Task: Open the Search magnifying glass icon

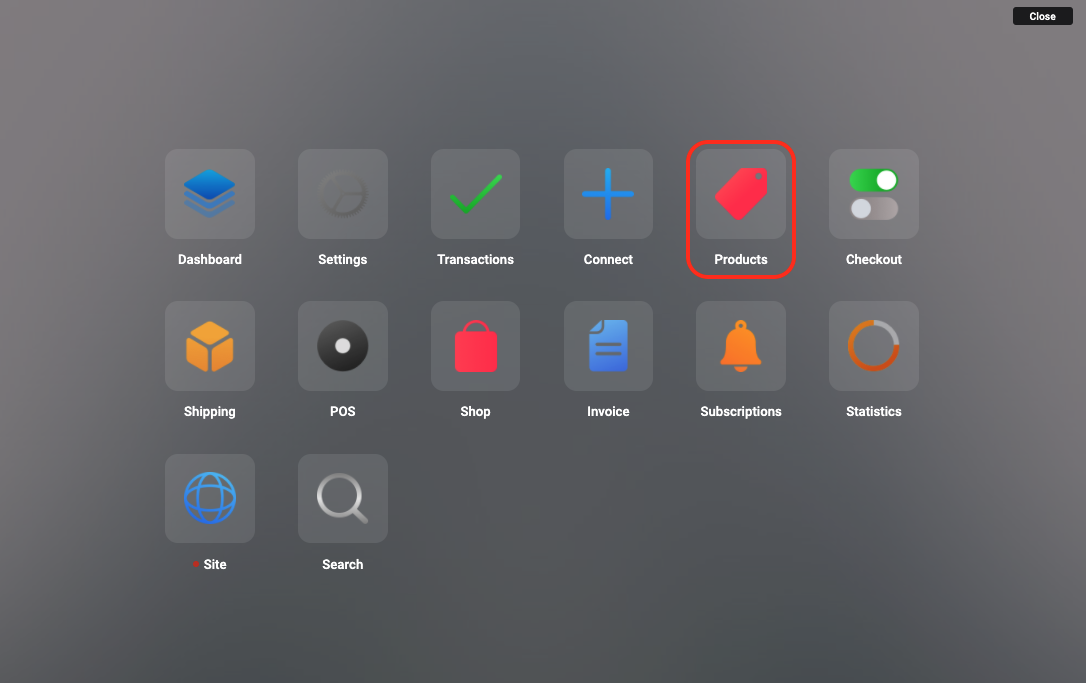Action: (343, 498)
